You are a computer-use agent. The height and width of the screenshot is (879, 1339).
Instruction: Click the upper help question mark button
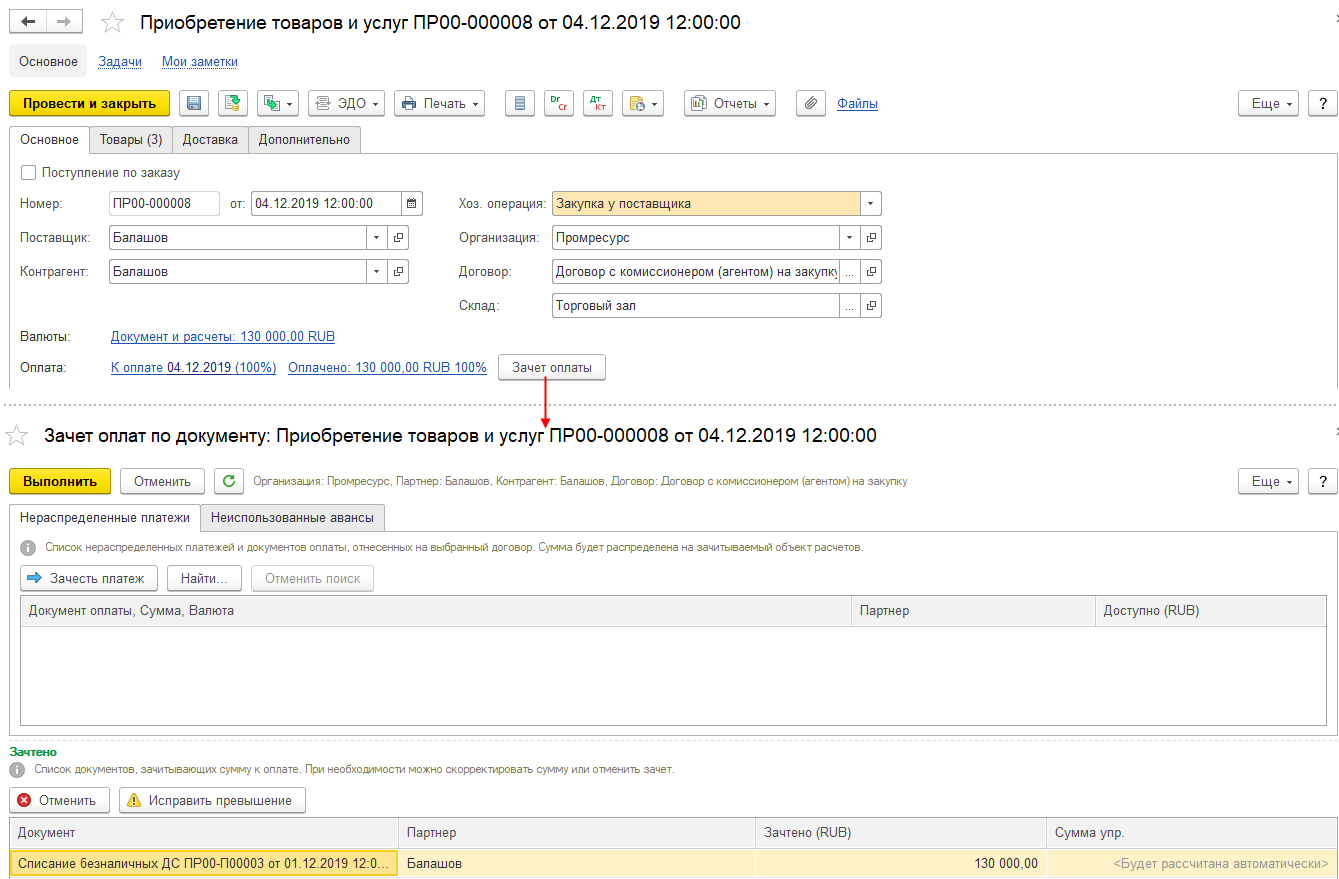click(1323, 103)
